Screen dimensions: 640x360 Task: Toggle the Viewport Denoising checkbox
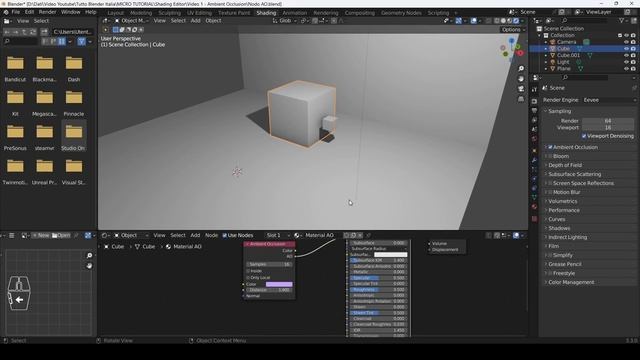584,136
